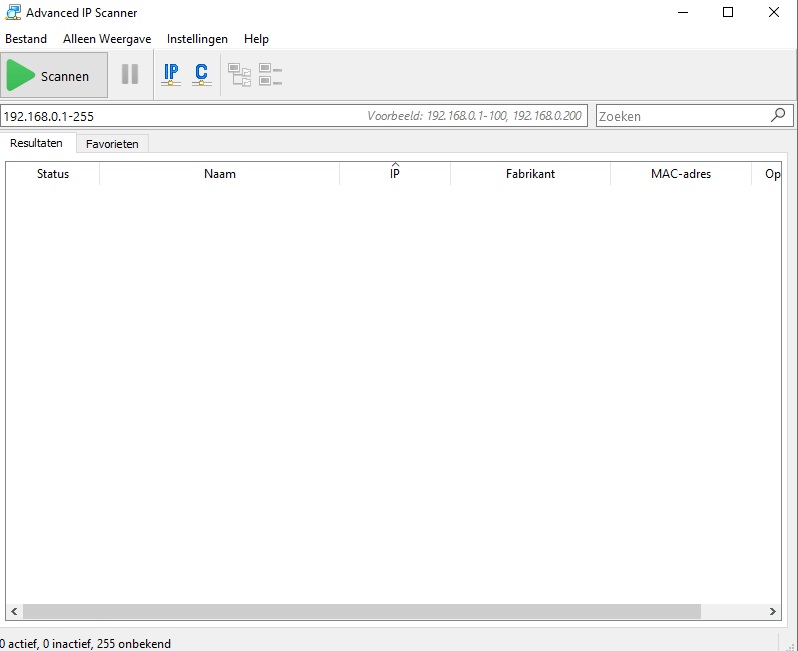The height and width of the screenshot is (651, 798).
Task: Click the expand all tree icon
Action: tap(239, 75)
